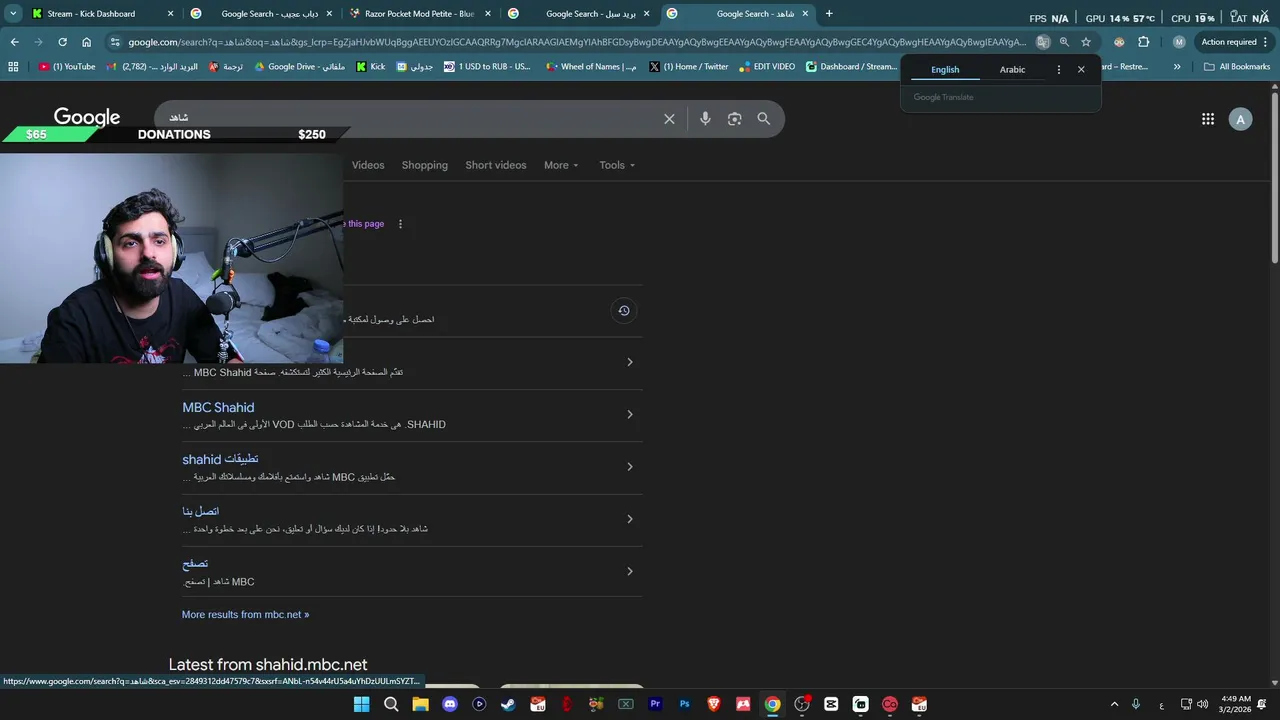Viewport: 1280px width, 720px height.
Task: Open Brave browser from taskbar
Action: pyautogui.click(x=714, y=704)
